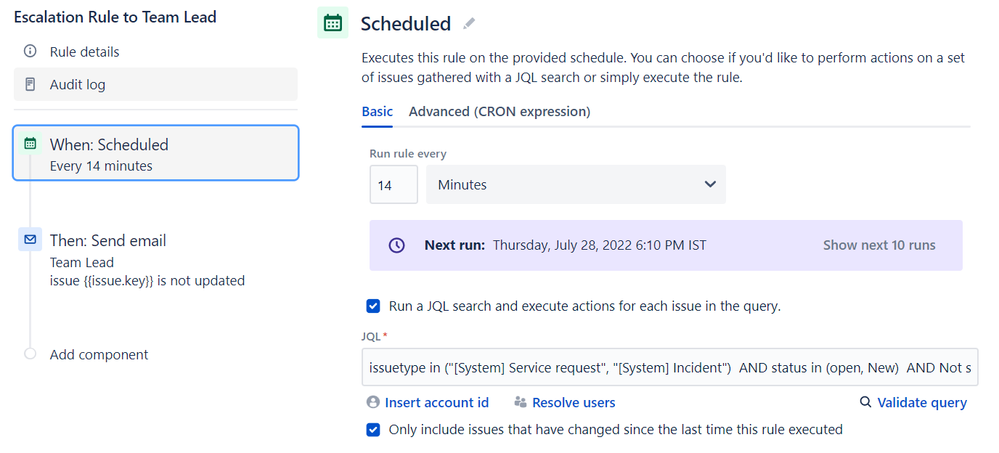Switch to Advanced (CRON expression) tab
This screenshot has width=999, height=453.
pyautogui.click(x=500, y=111)
